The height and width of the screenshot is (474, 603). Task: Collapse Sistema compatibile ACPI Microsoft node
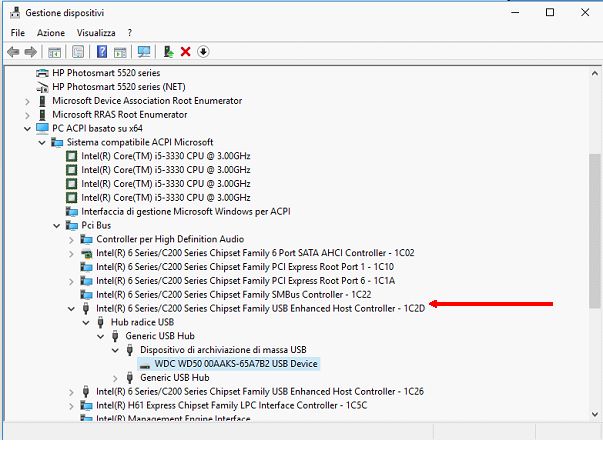pyautogui.click(x=42, y=143)
